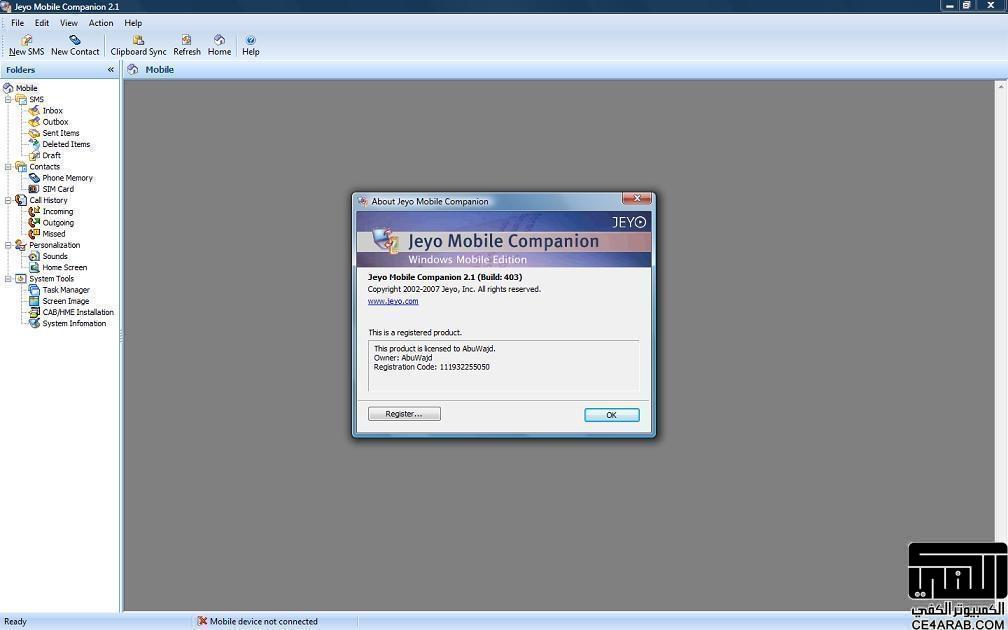Click the Mobile root node icon
1008x630 pixels.
point(8,88)
